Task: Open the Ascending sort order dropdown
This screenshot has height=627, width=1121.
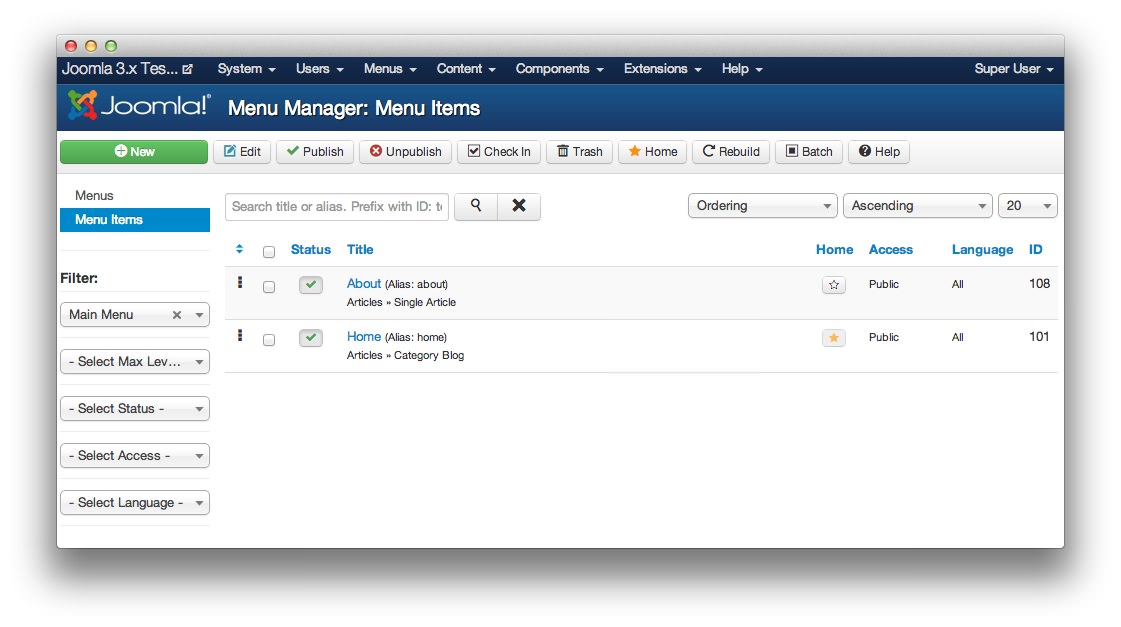Action: [916, 205]
